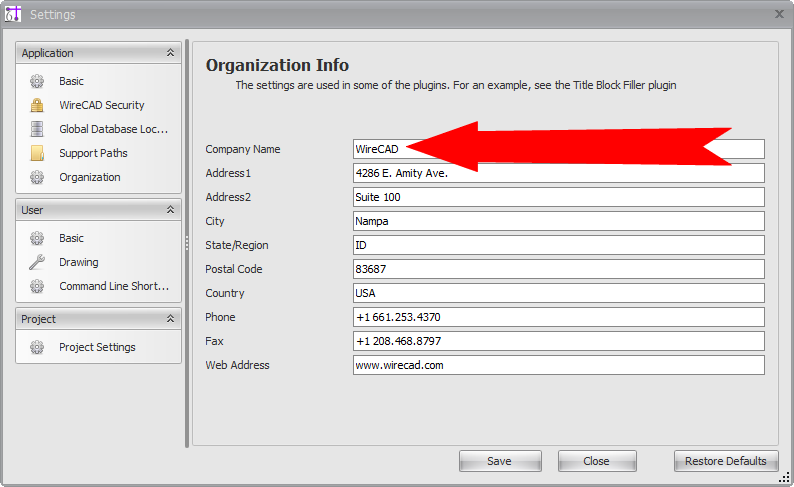This screenshot has width=794, height=487.
Task: Click the padlock icon for WireCAD Security
Action: tap(37, 105)
